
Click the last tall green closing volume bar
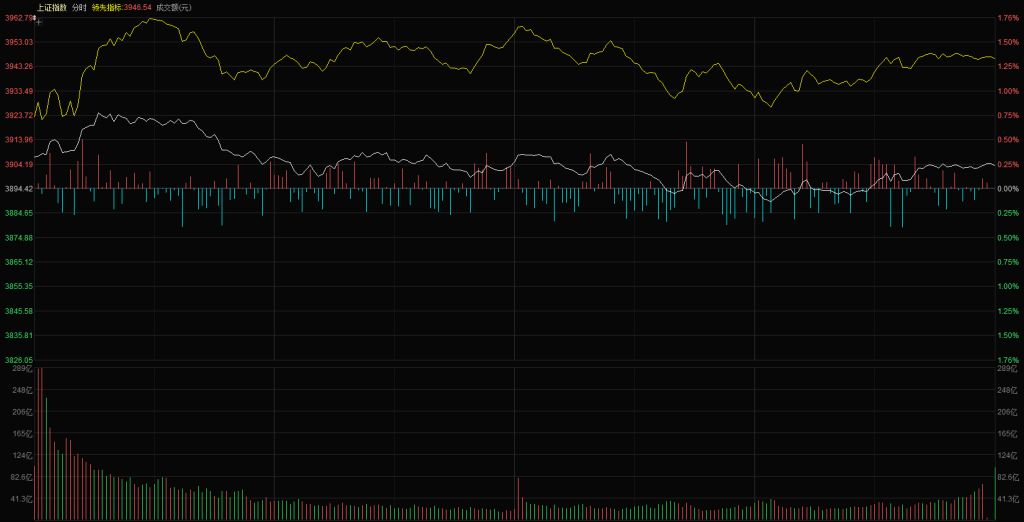(995, 493)
